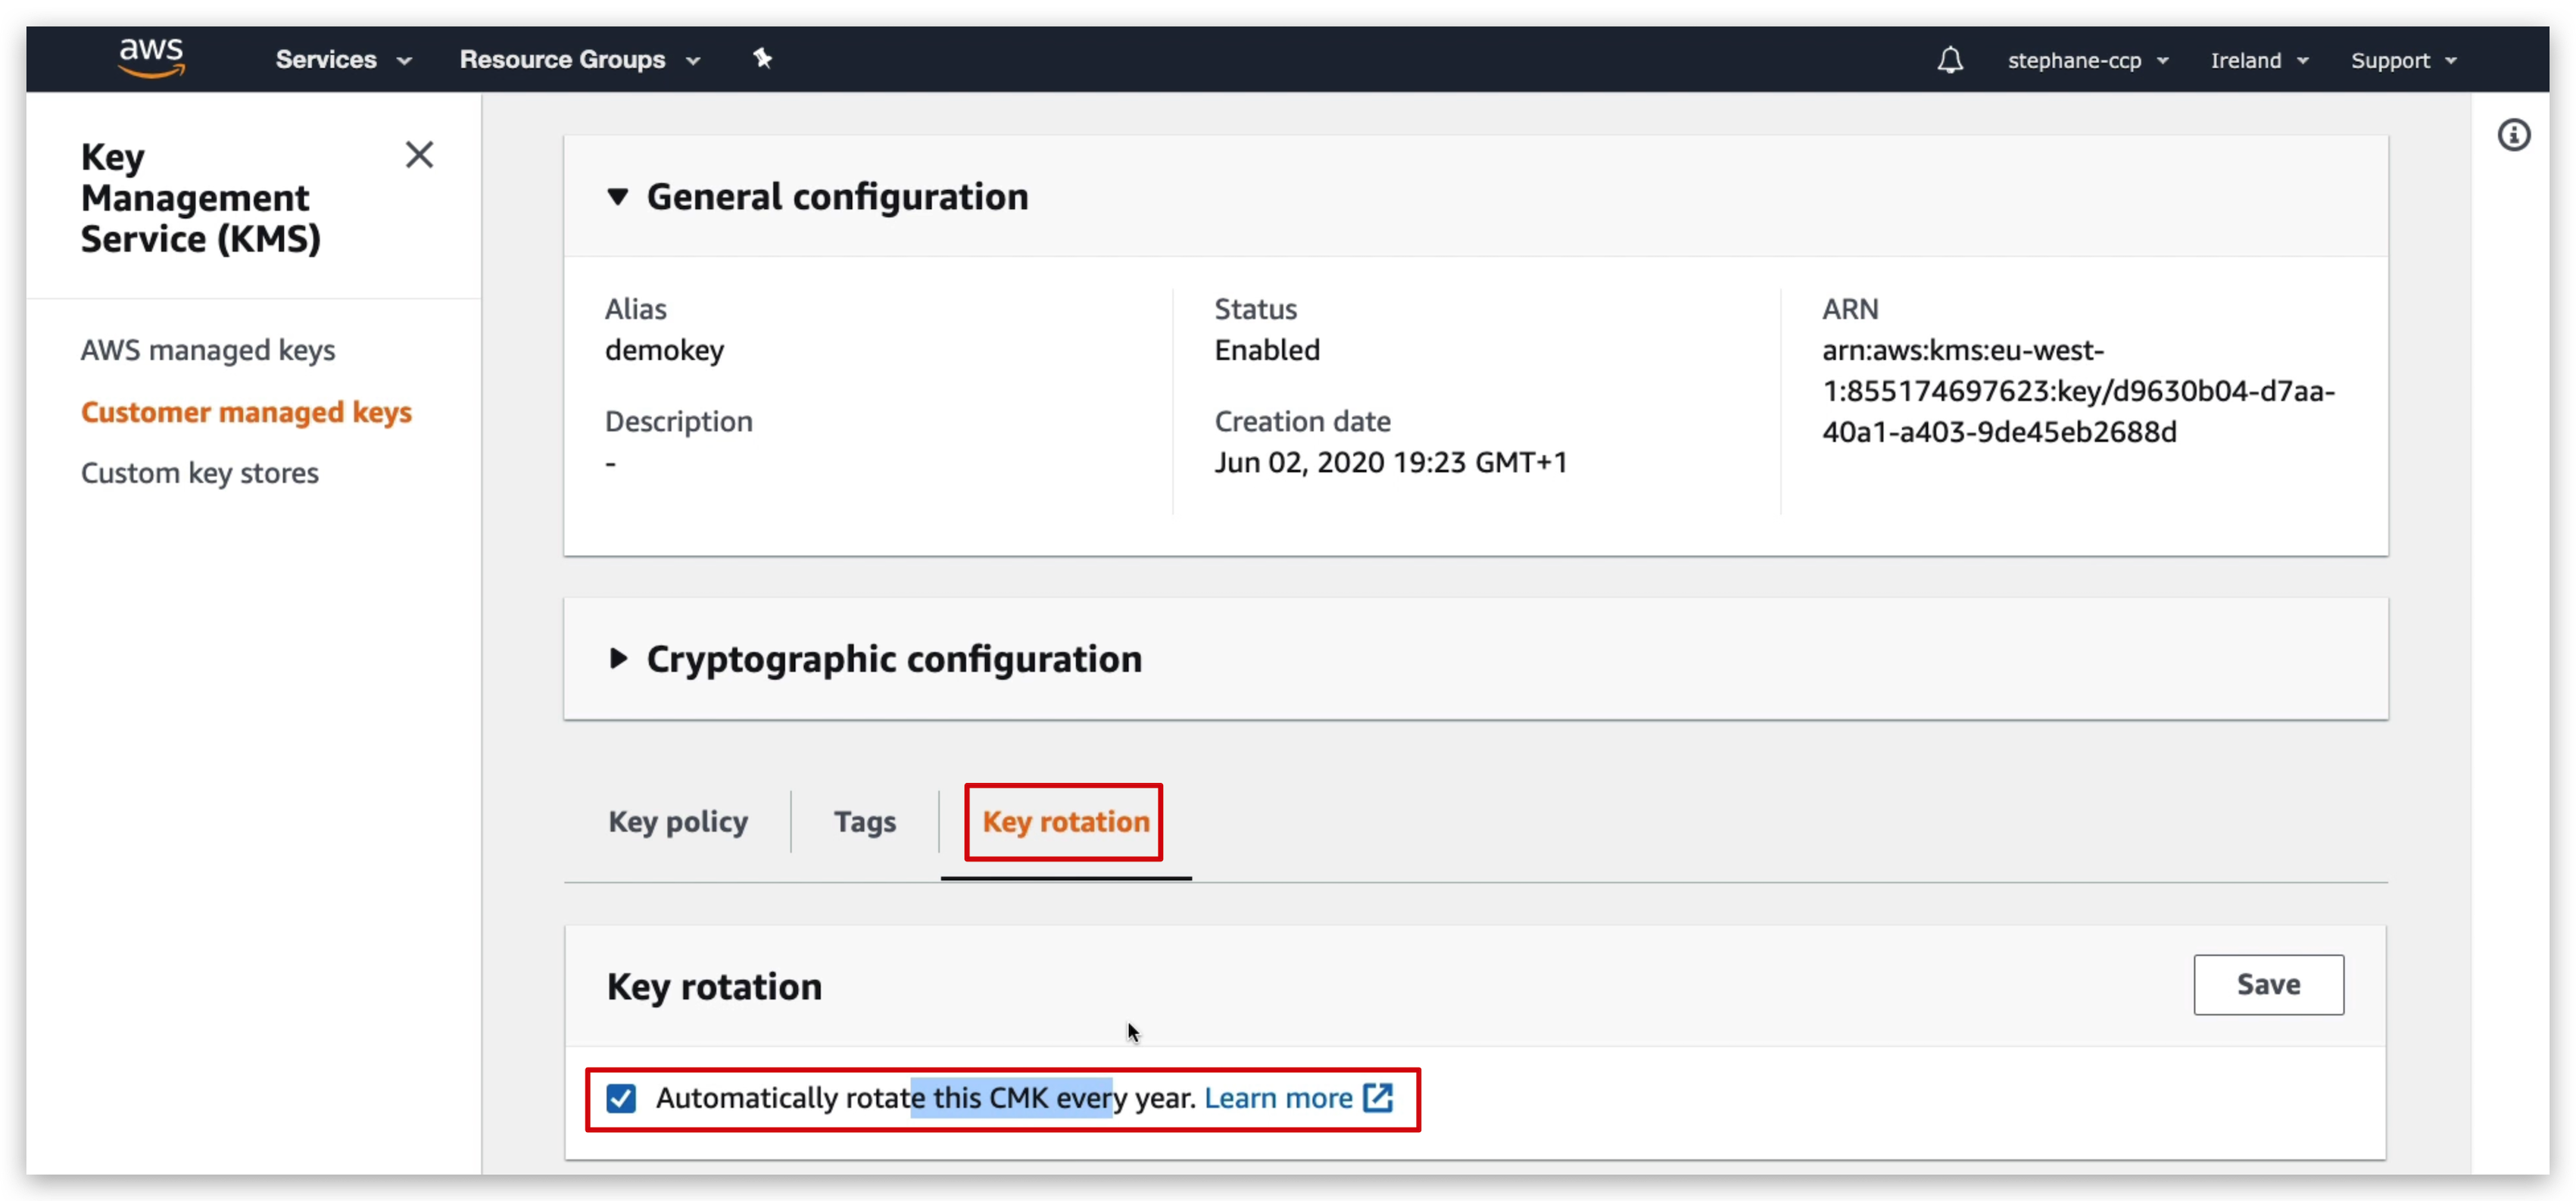Open the Ireland region dropdown
This screenshot has width=2576, height=1201.
point(2259,60)
